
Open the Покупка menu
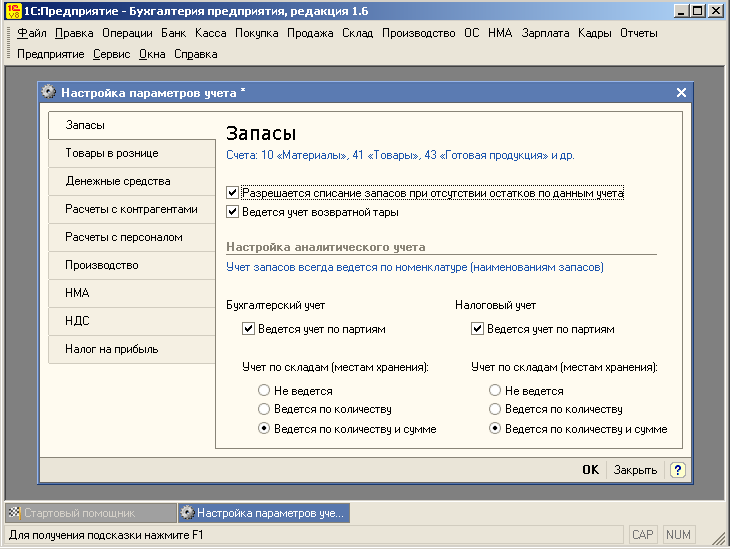(257, 33)
